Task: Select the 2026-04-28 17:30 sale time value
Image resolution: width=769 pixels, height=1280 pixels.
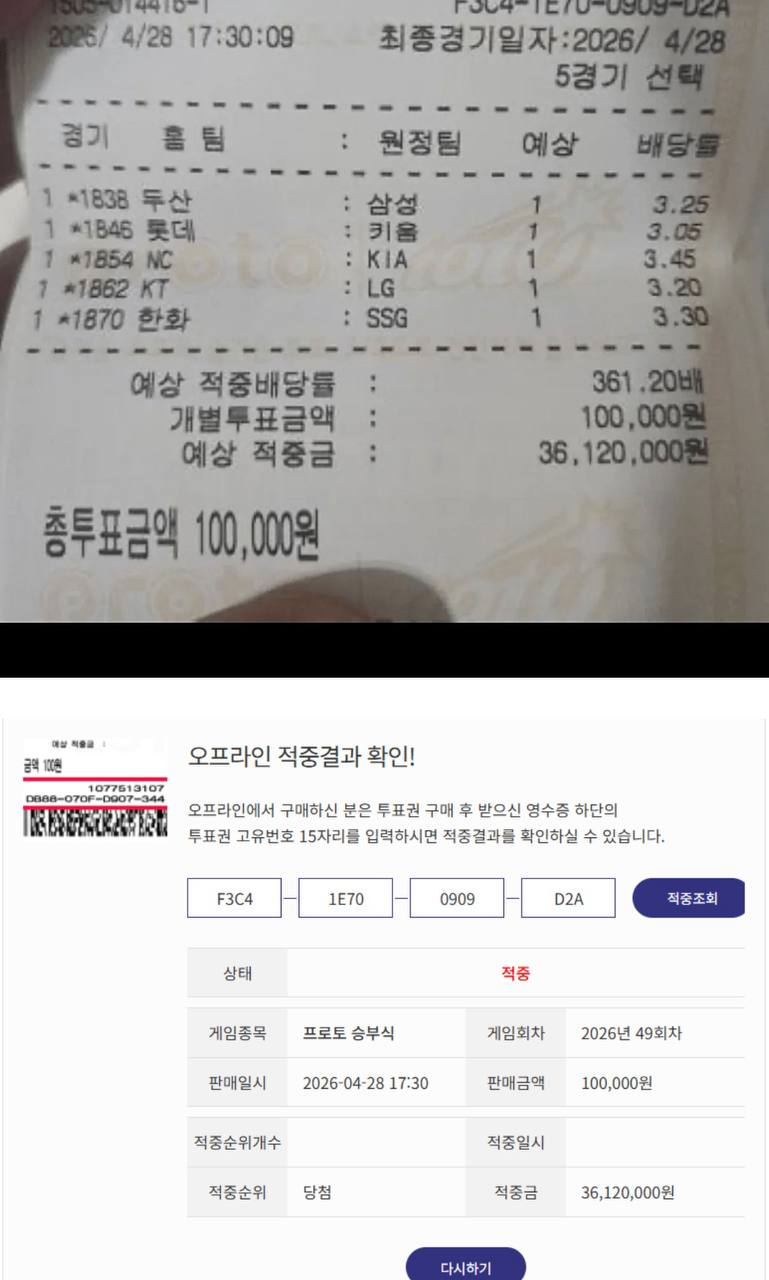Action: coord(365,1083)
